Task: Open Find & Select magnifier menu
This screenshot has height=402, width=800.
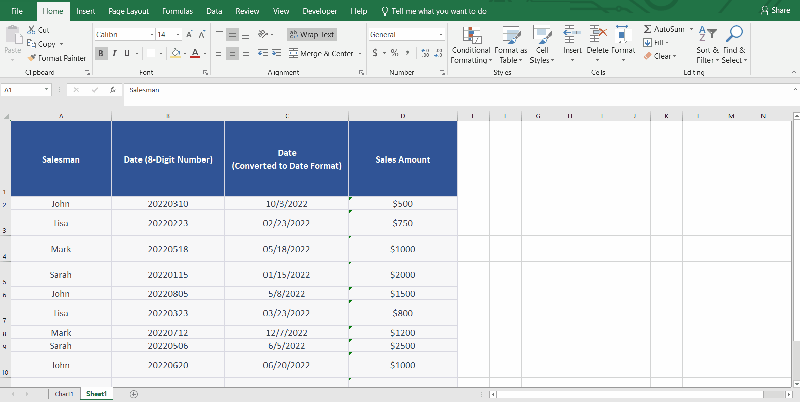Action: coord(734,45)
